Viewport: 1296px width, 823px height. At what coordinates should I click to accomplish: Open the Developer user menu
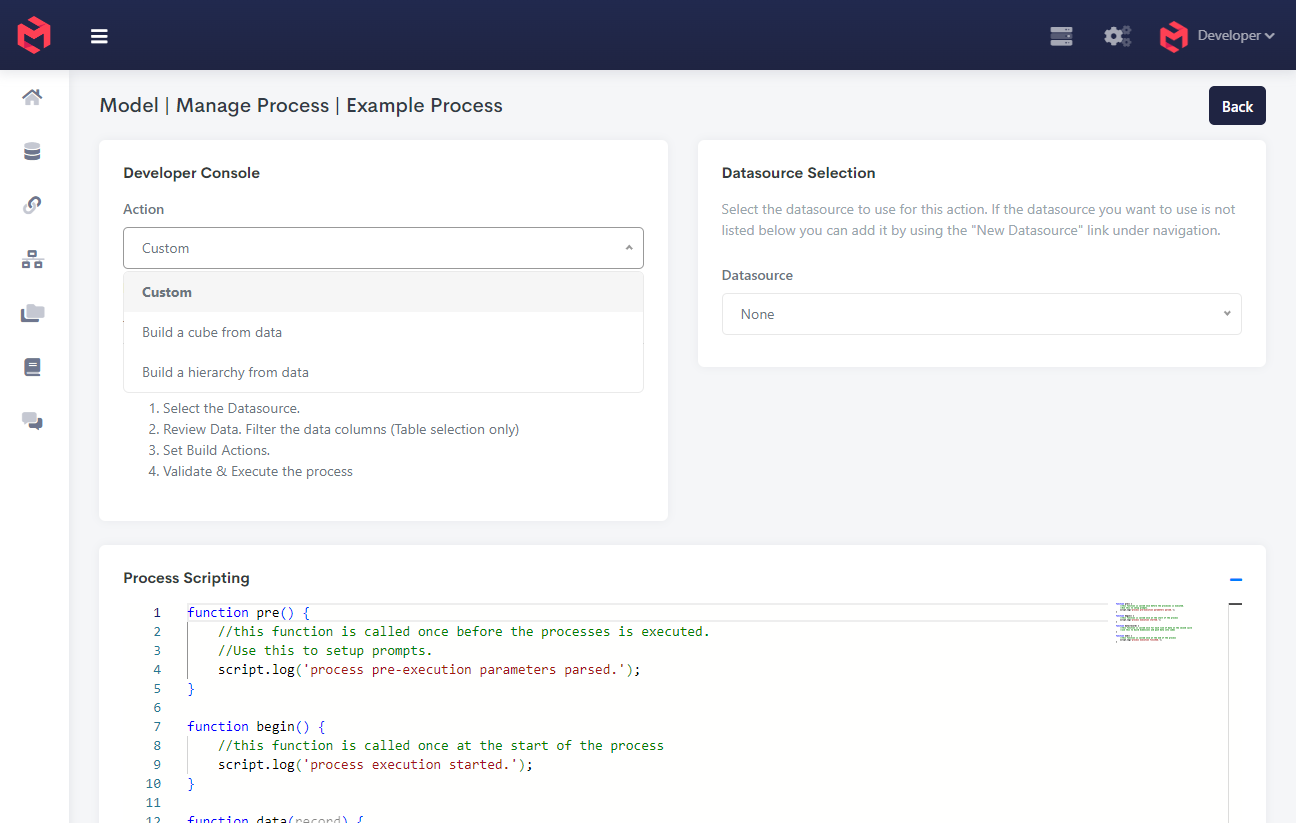(x=1217, y=36)
